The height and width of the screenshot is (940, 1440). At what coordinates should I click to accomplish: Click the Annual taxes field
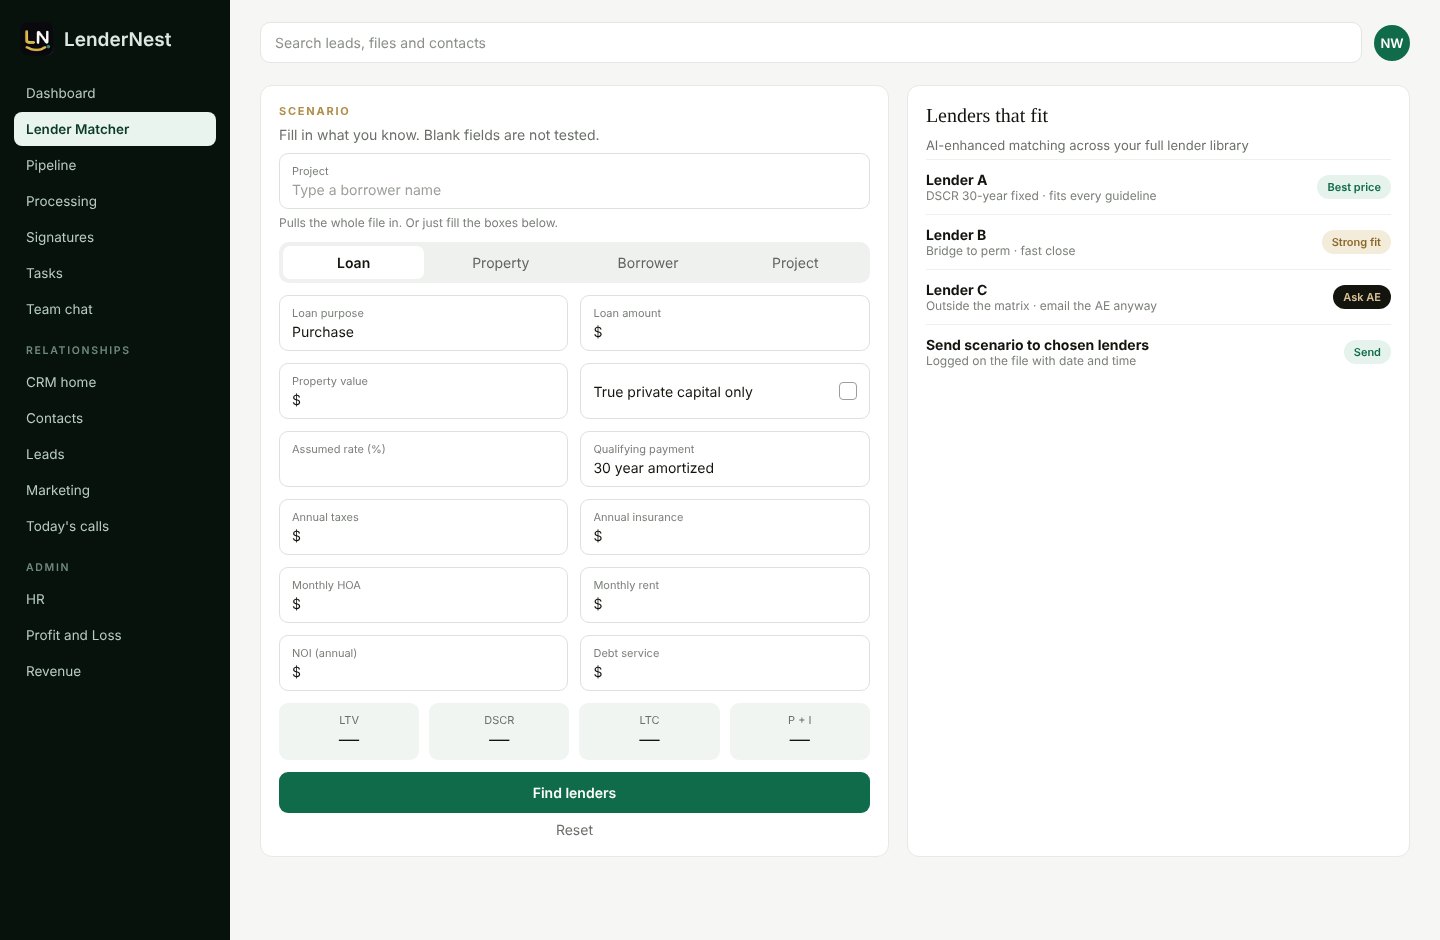click(x=423, y=527)
